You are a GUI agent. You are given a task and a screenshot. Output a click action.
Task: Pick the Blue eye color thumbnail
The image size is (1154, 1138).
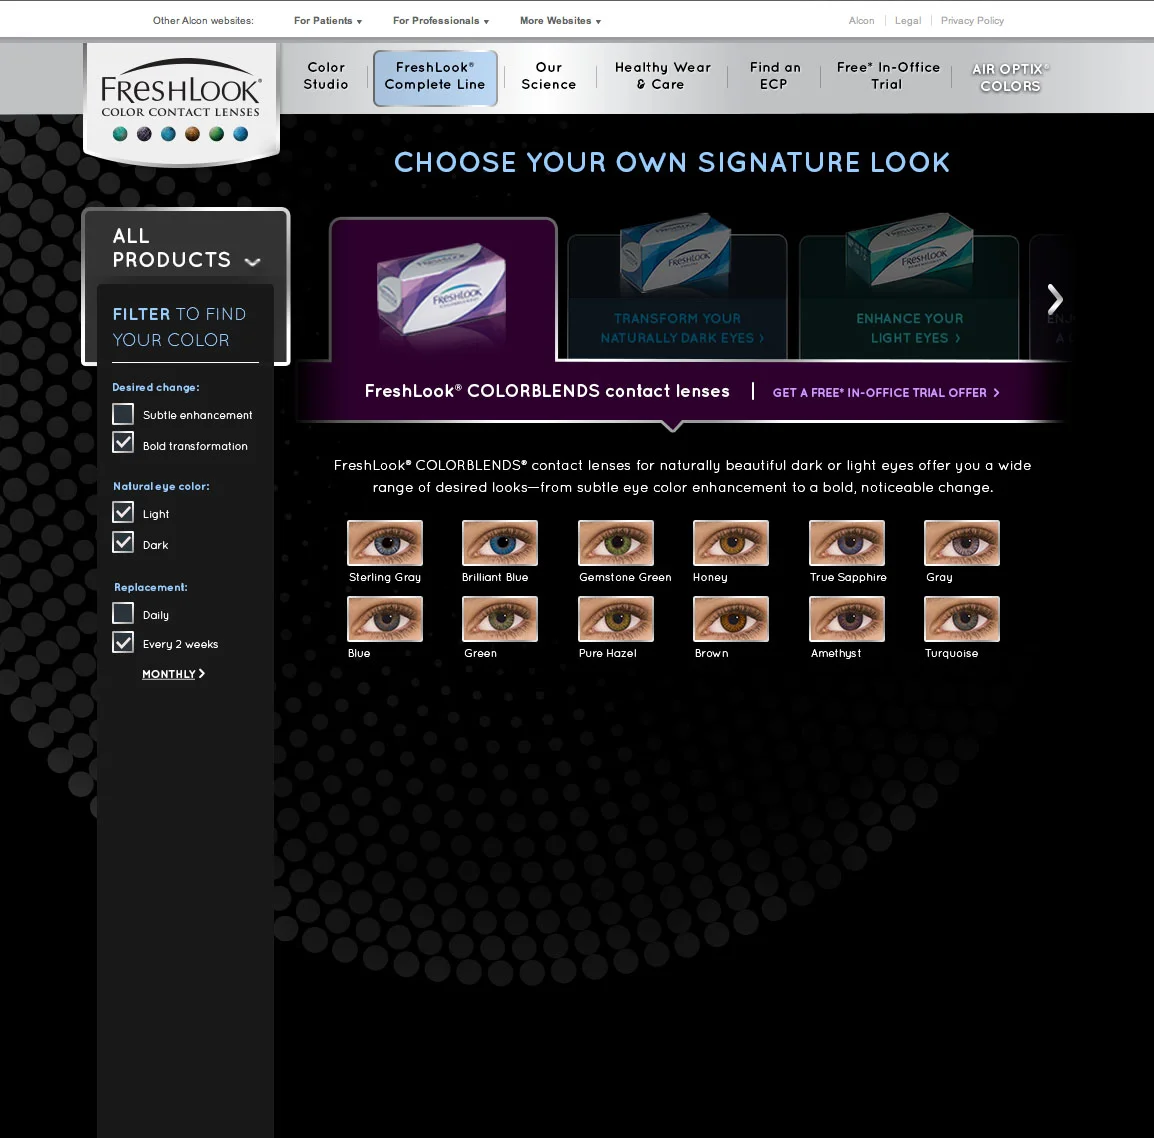tap(385, 619)
